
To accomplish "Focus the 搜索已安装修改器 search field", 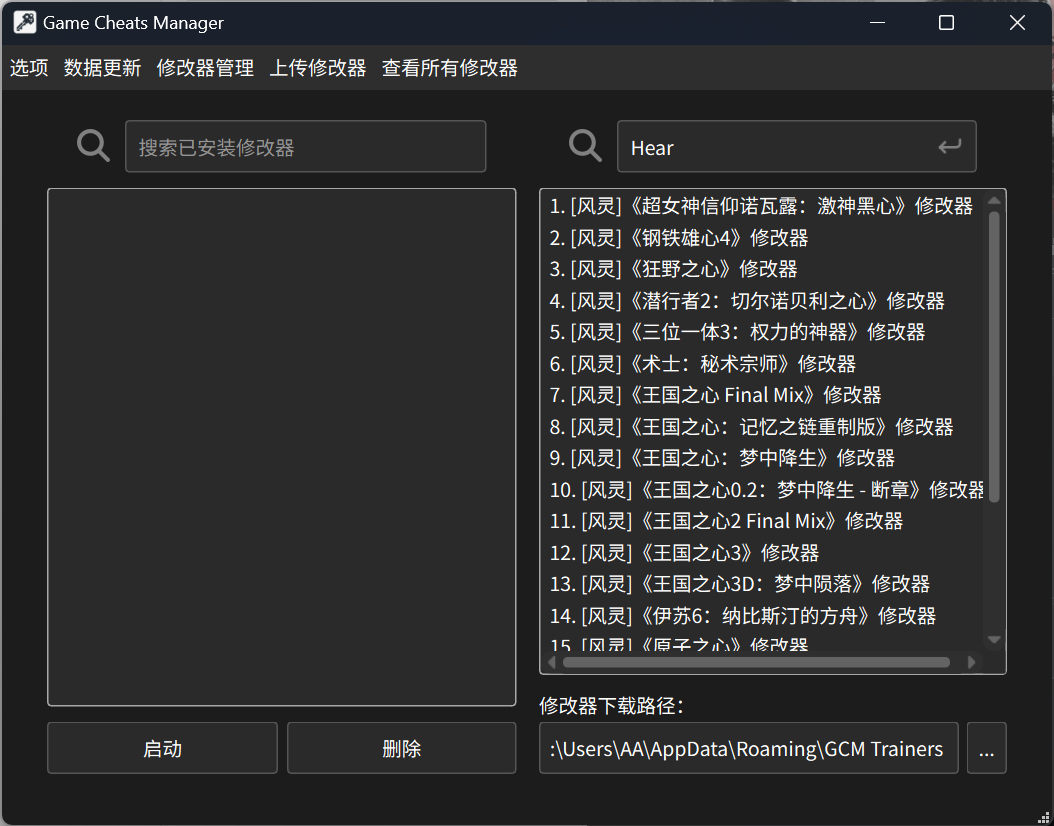I will point(305,147).
